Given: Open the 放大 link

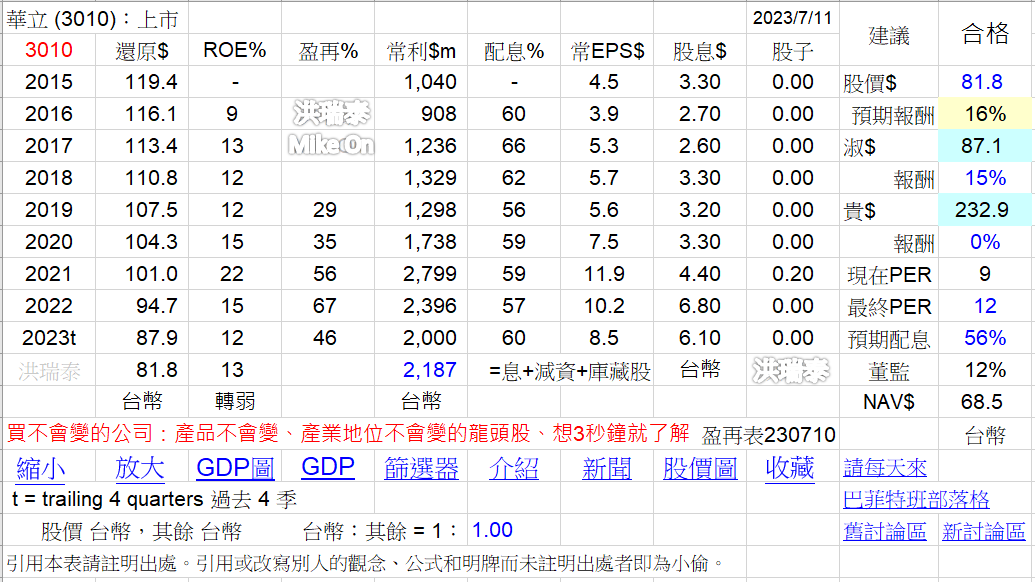Looking at the screenshot, I should point(139,469).
